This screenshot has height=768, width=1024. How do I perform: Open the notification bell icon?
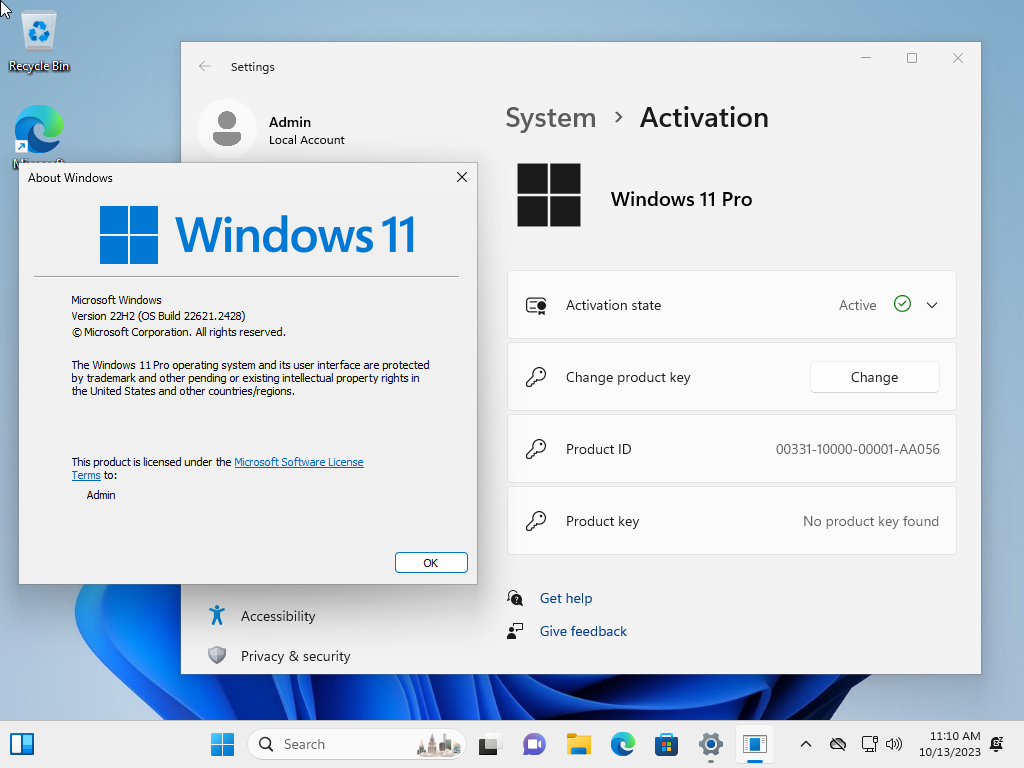997,744
